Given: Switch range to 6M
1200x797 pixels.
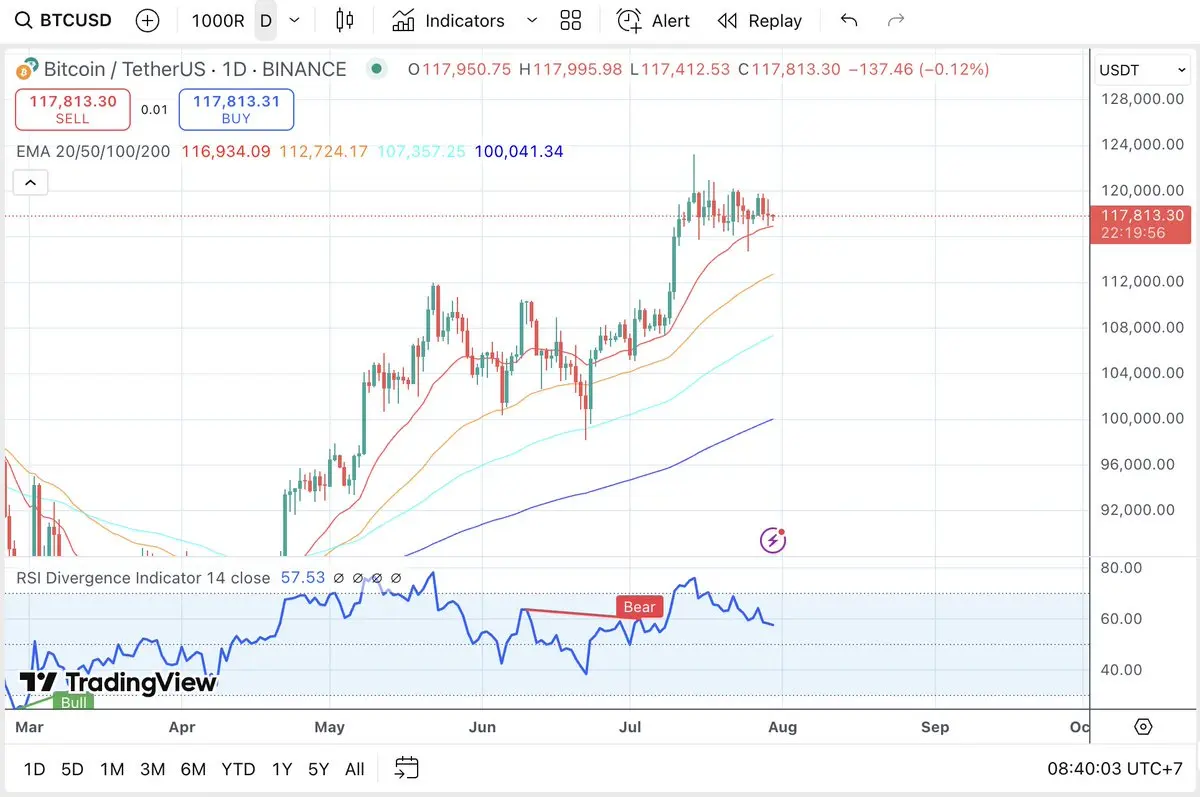Looking at the screenshot, I should [193, 769].
